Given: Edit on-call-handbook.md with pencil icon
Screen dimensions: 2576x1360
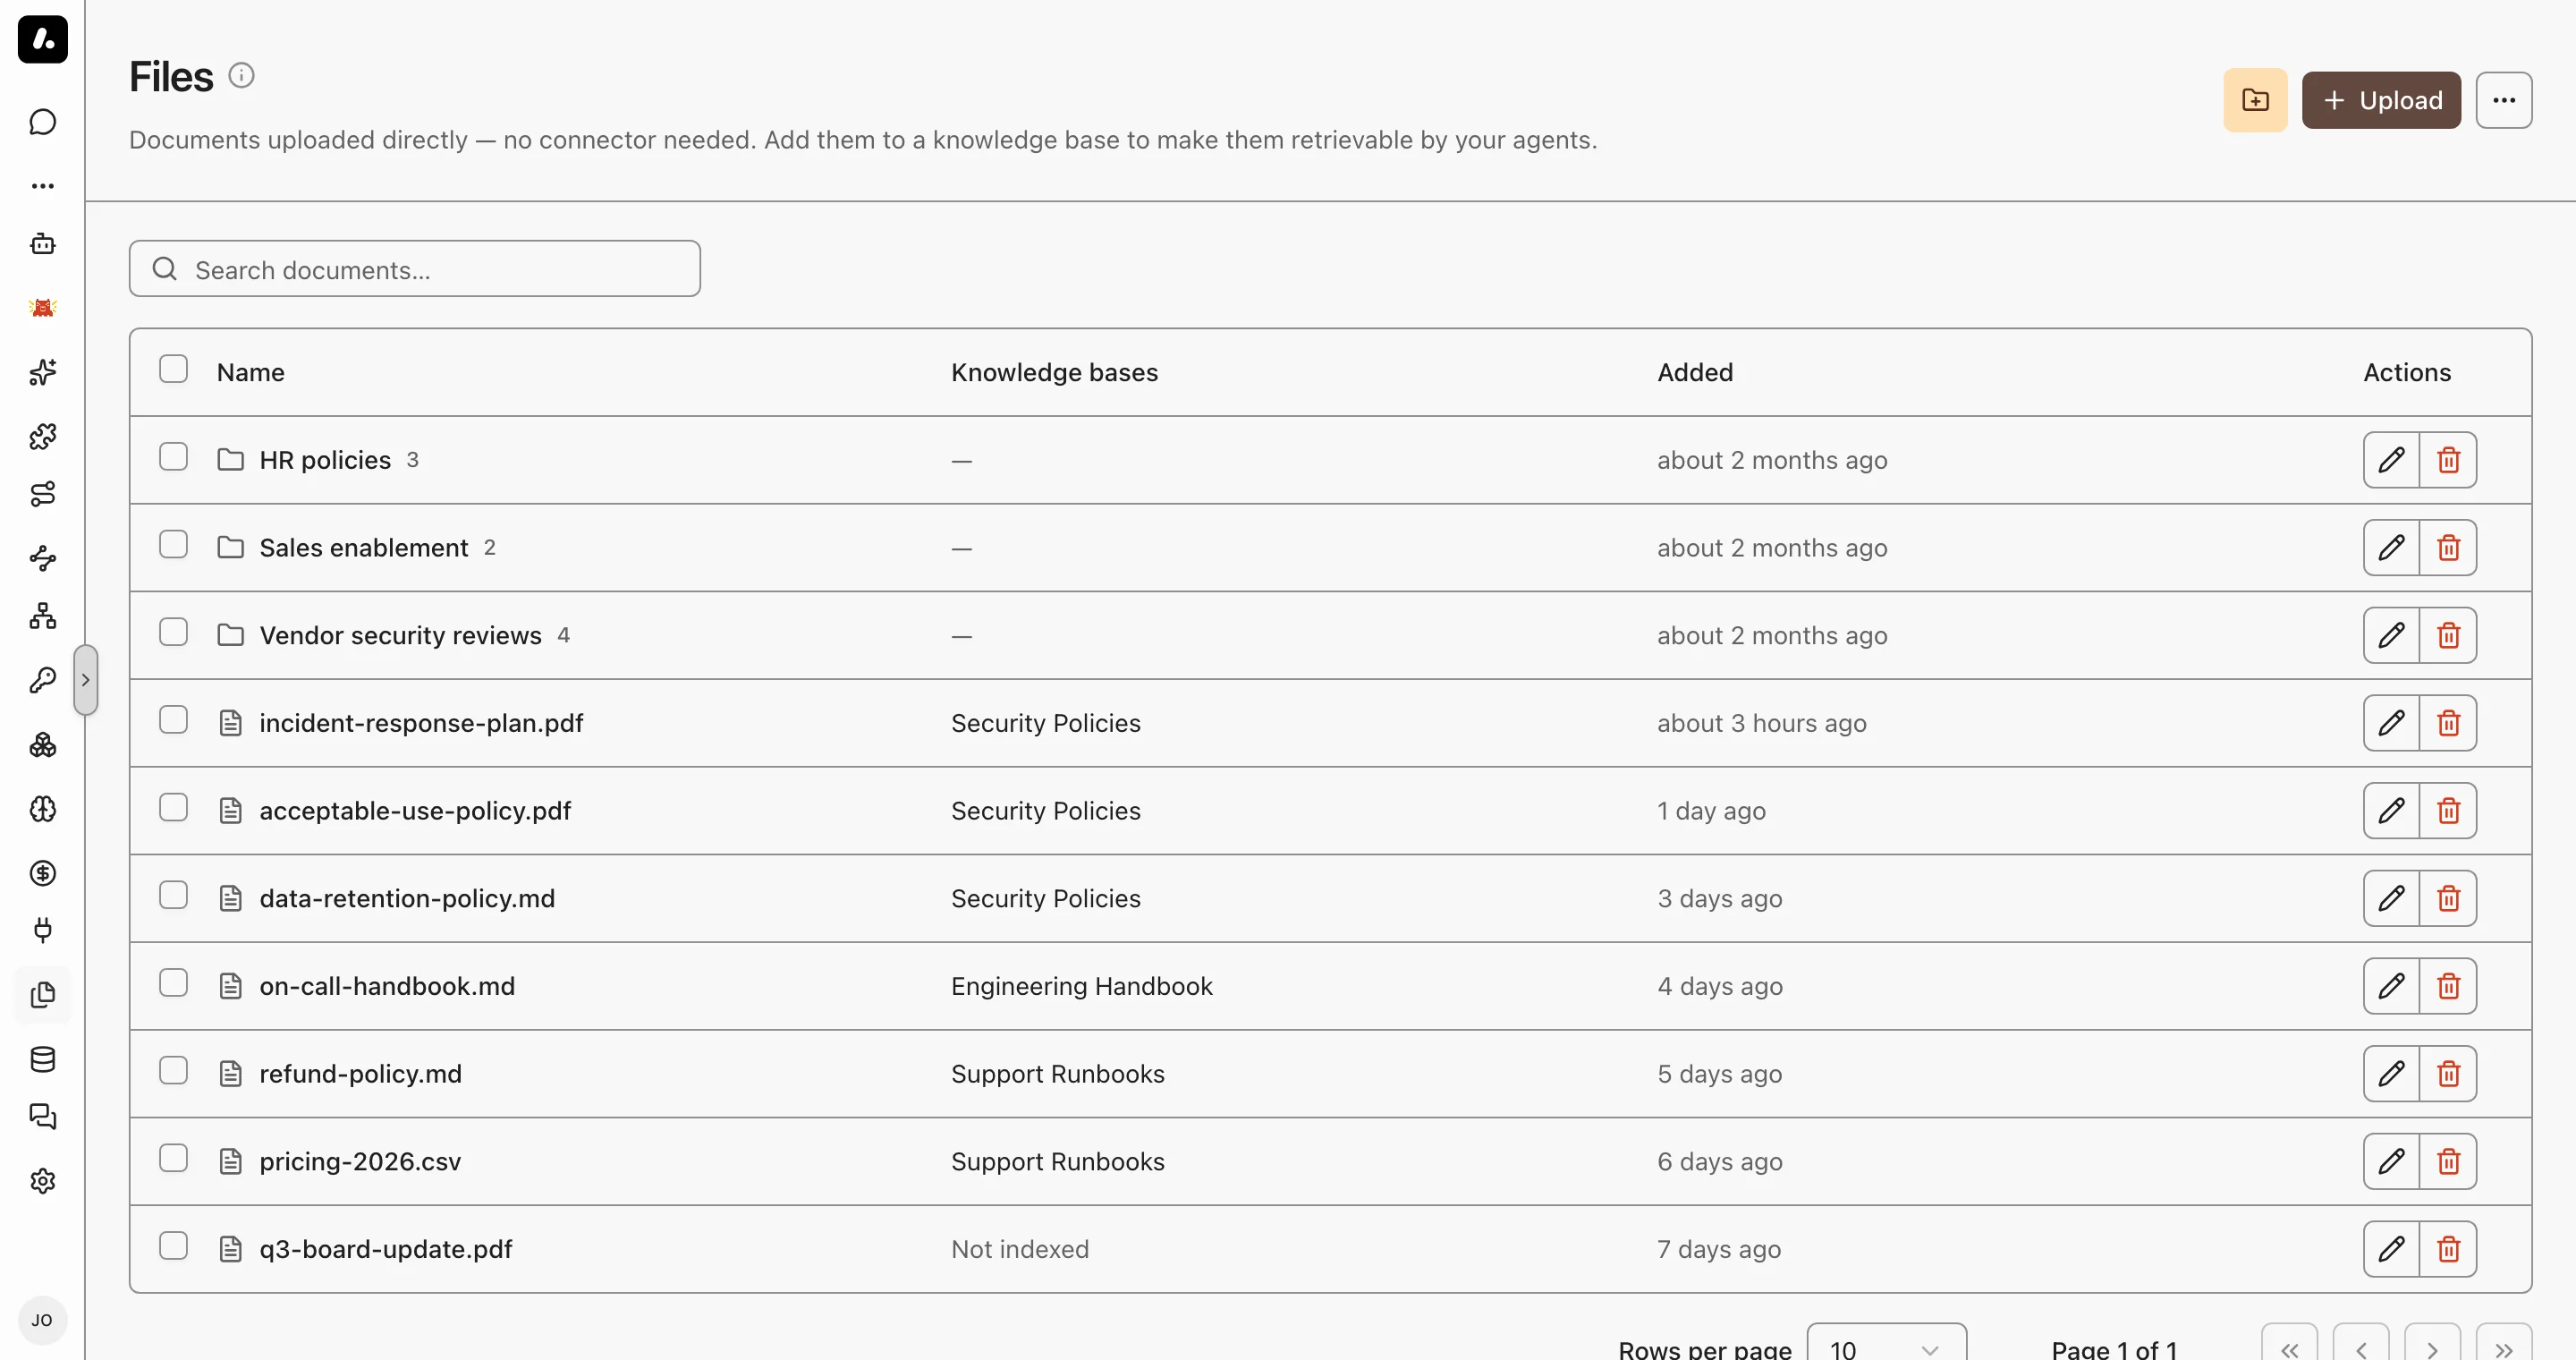Looking at the screenshot, I should tap(2391, 986).
